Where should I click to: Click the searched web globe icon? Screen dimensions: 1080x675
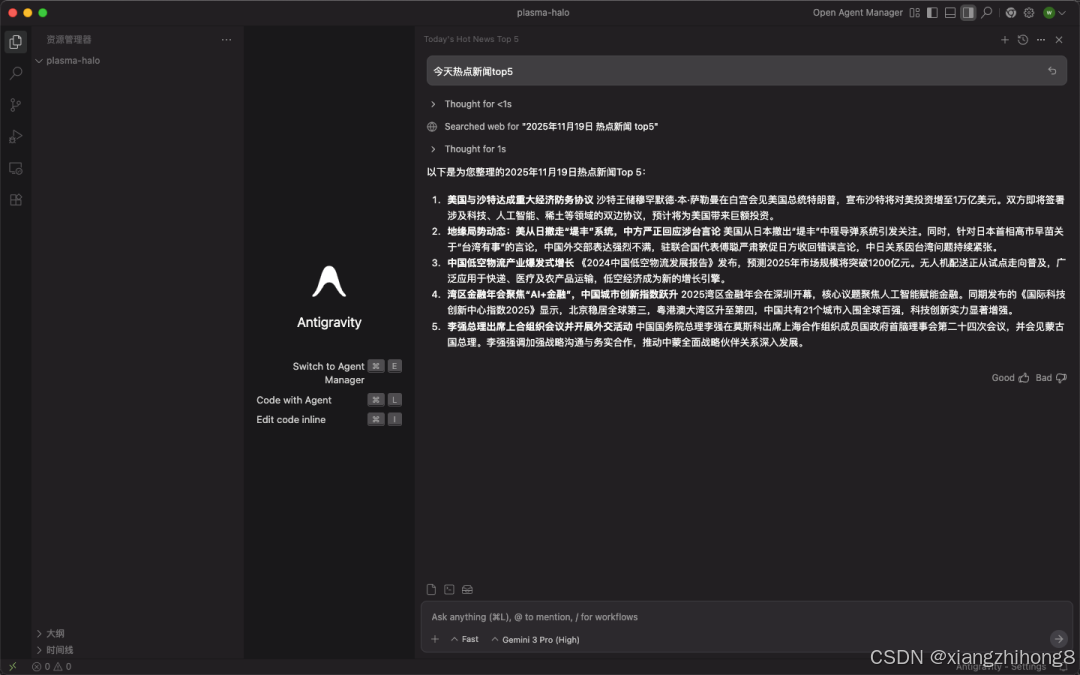432,127
